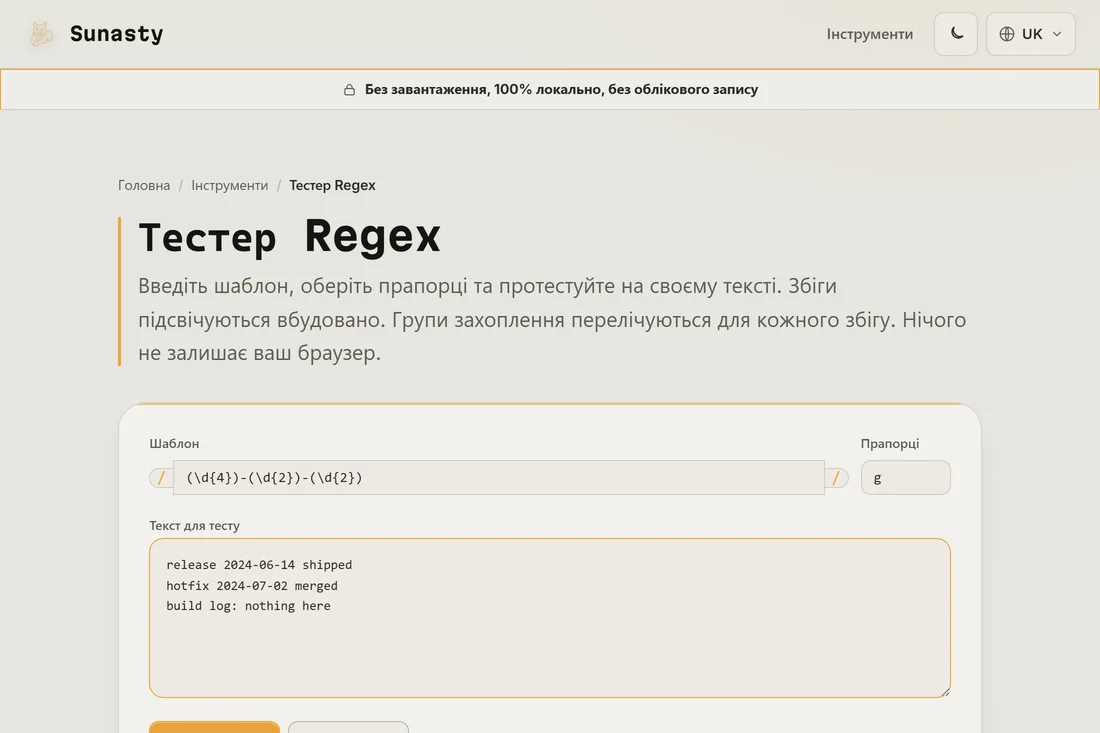Focus the Шаблон regex pattern field
The height and width of the screenshot is (733, 1100).
498,478
